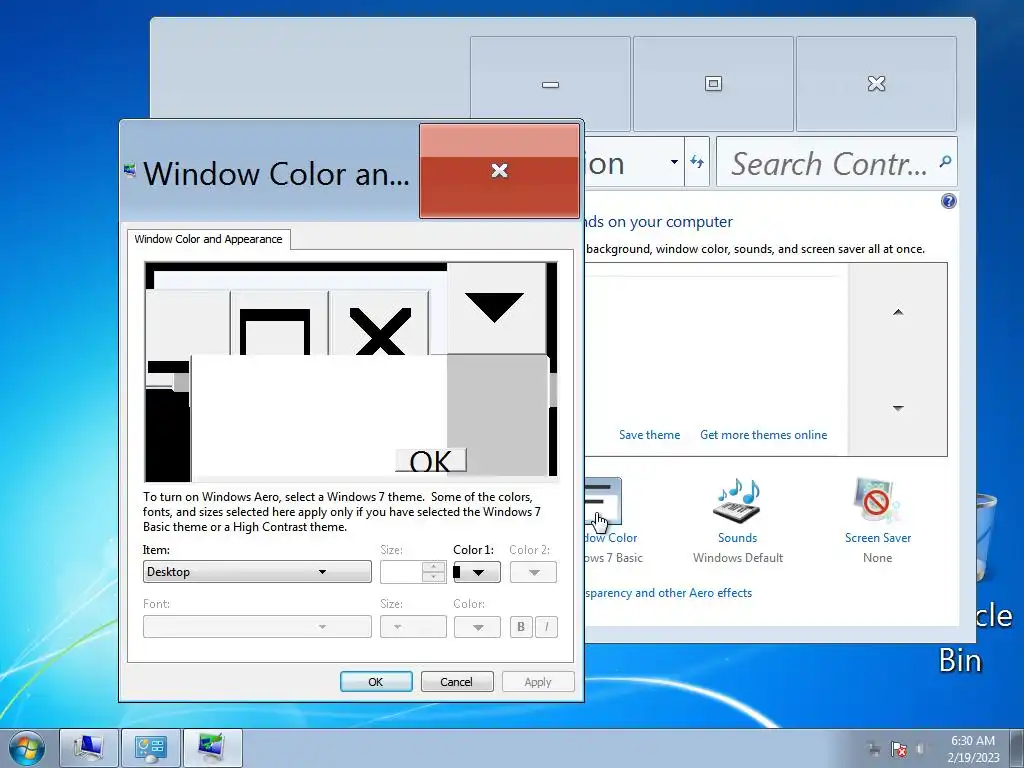Click address bar history dropdown arrow
1024x768 pixels.
click(x=674, y=161)
